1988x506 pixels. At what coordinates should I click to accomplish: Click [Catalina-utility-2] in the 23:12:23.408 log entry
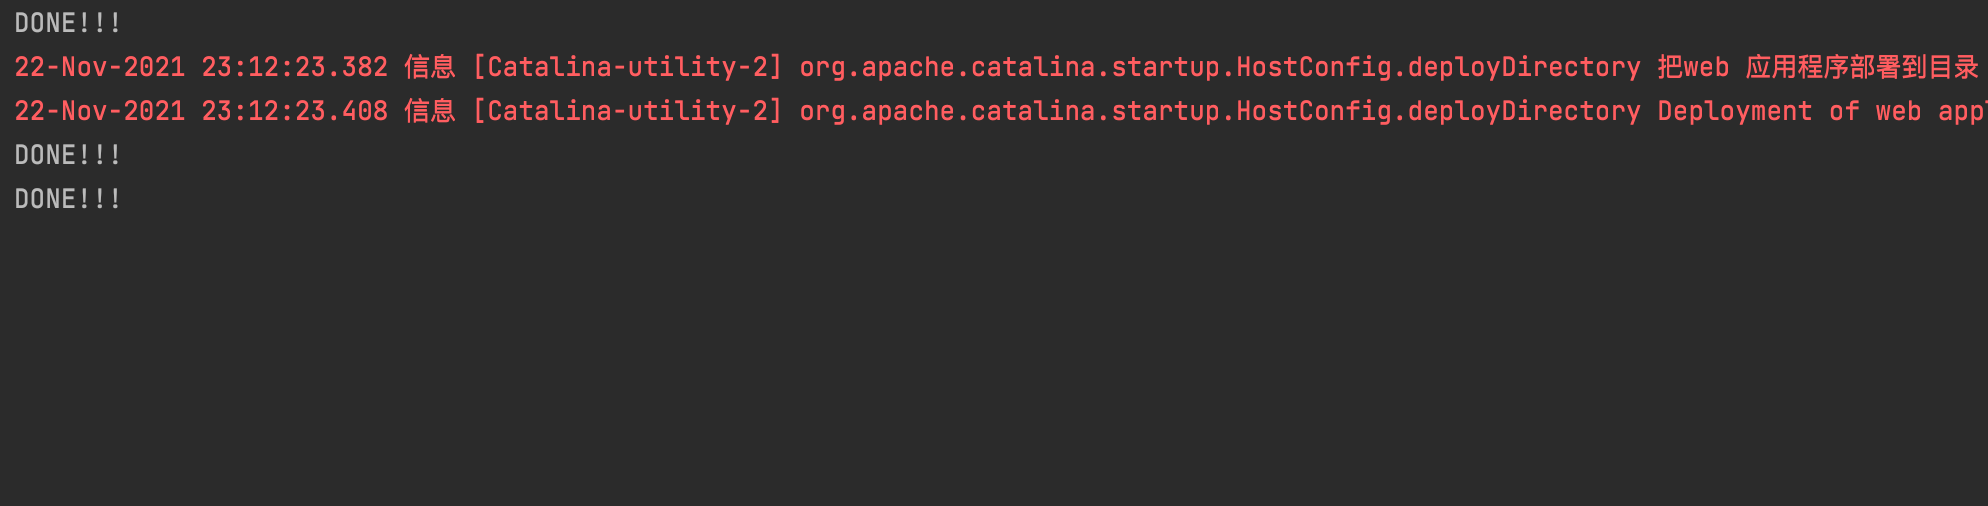628,111
